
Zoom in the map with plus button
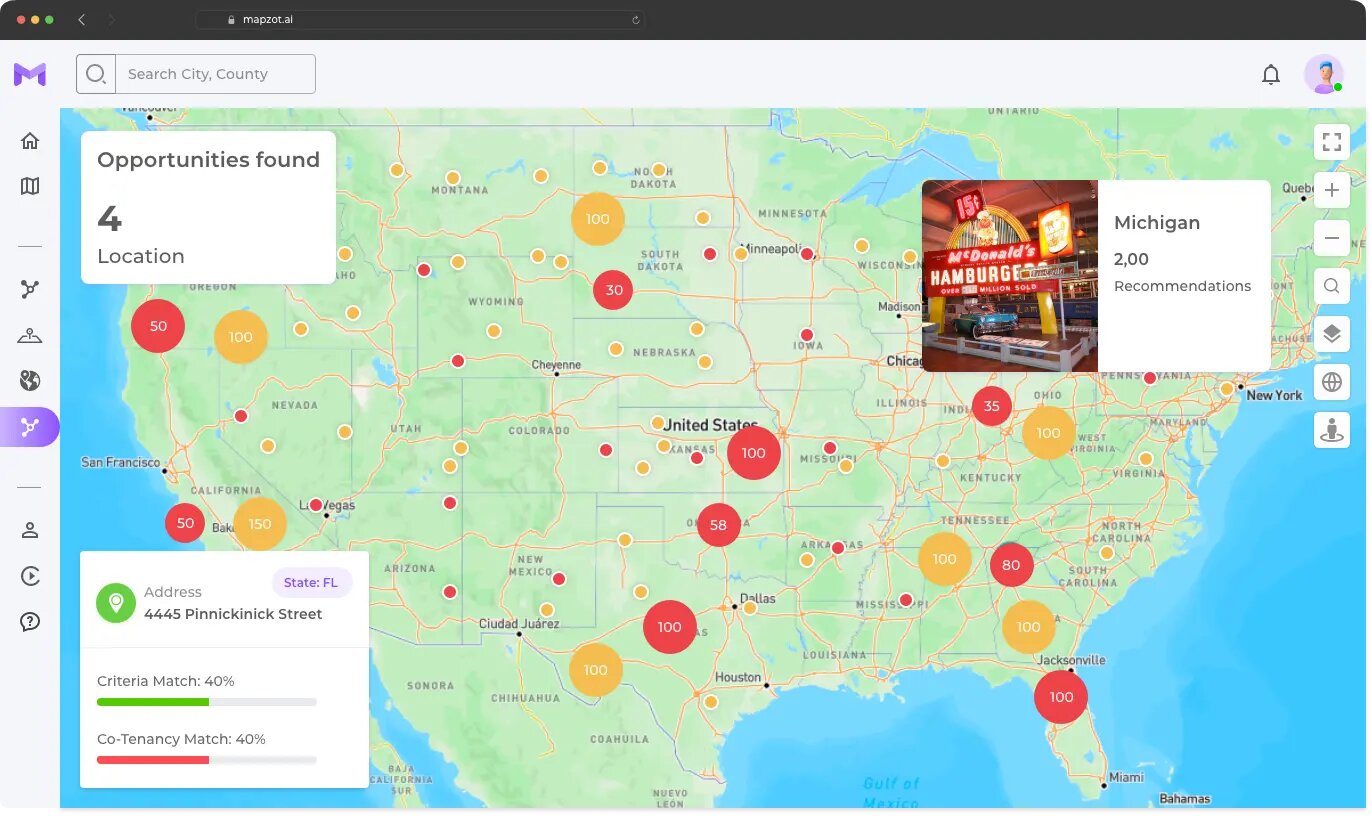point(1332,190)
